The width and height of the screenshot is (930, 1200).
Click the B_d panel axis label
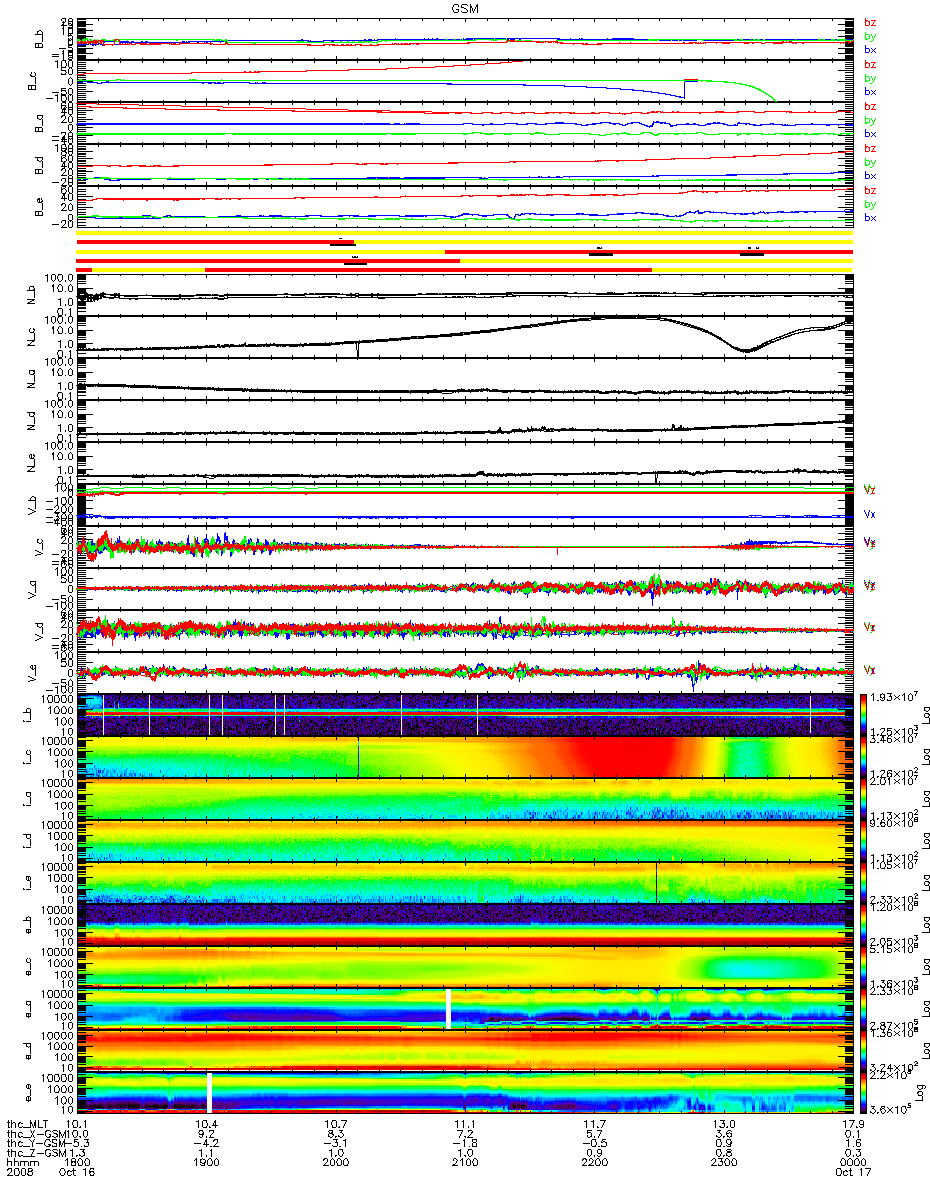(x=37, y=165)
